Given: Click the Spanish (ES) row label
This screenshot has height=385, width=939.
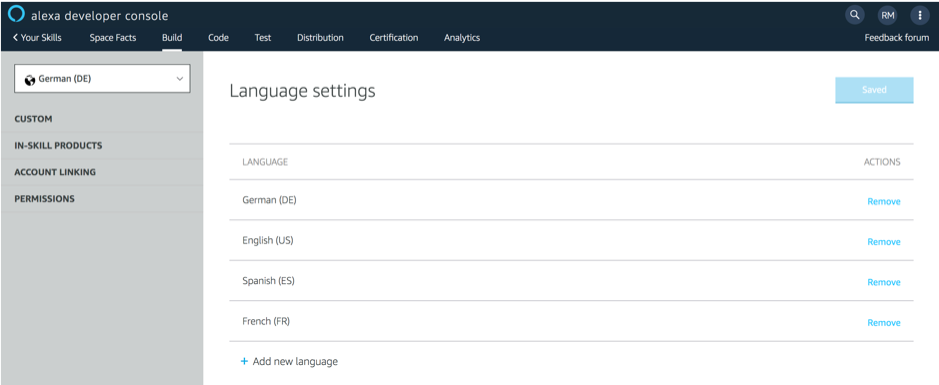Looking at the screenshot, I should coord(268,280).
